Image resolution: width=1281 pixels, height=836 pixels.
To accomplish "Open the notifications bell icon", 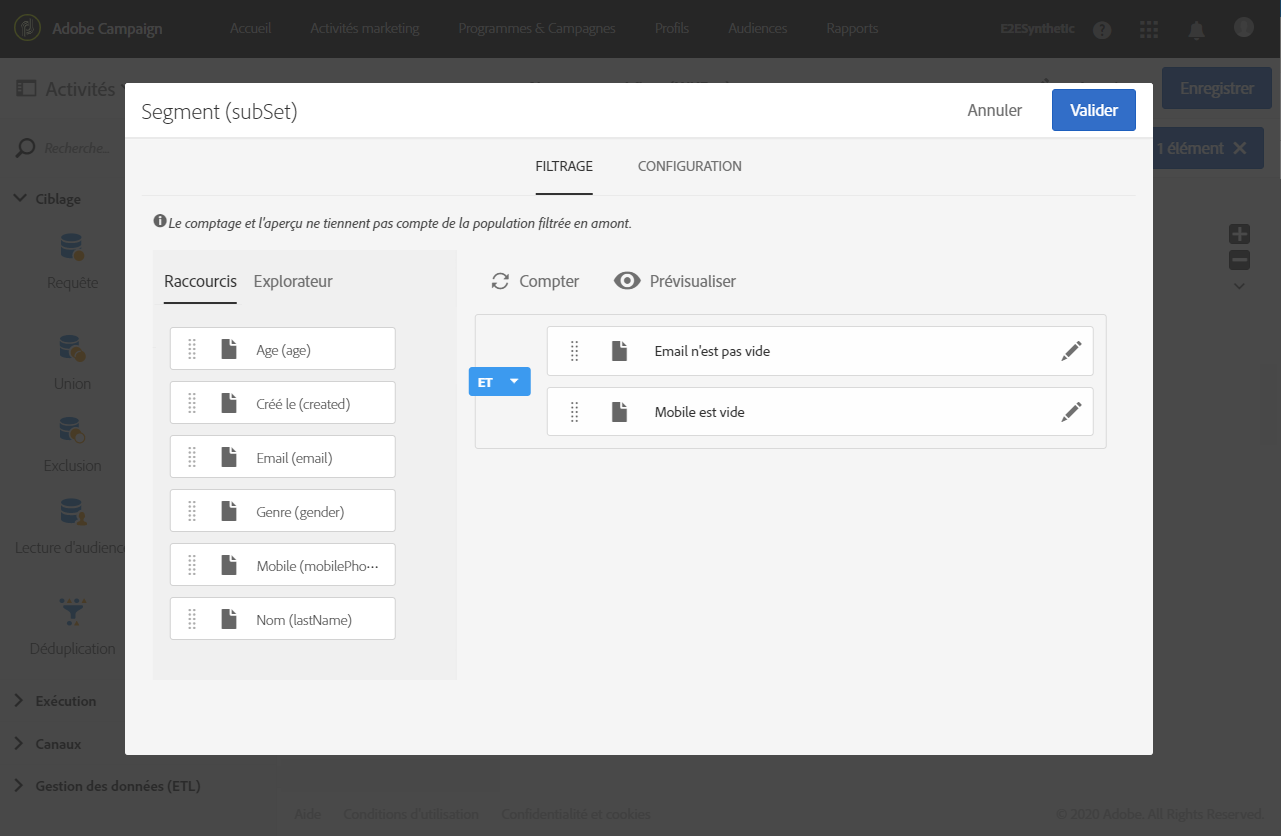I will [x=1196, y=29].
